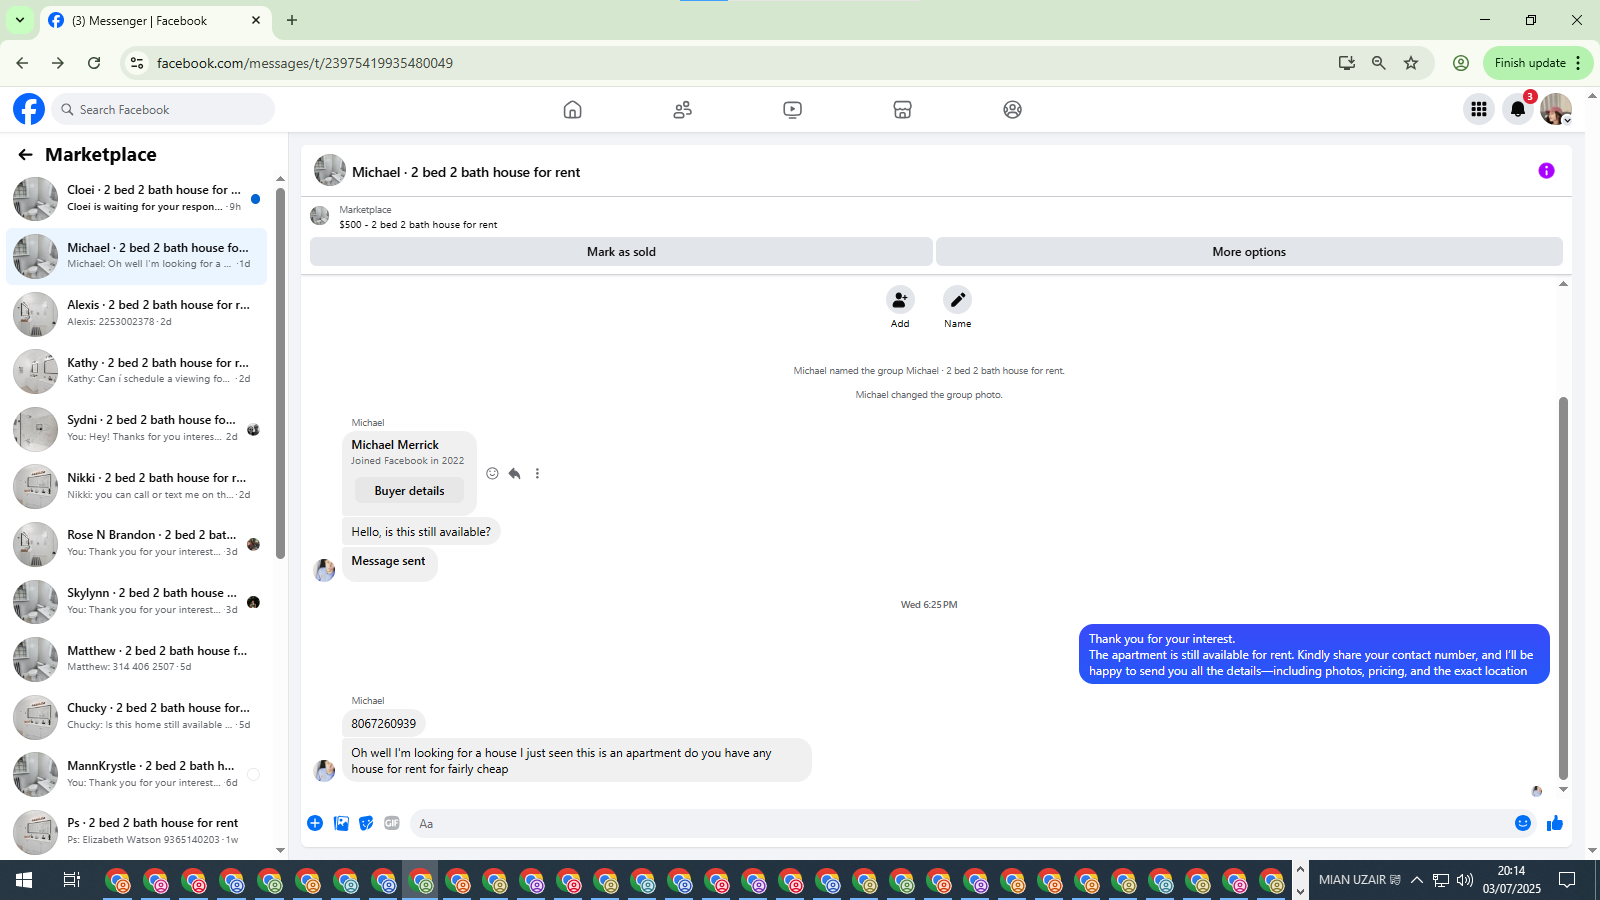Navigate back in browser
This screenshot has width=1600, height=900.
tap(22, 63)
